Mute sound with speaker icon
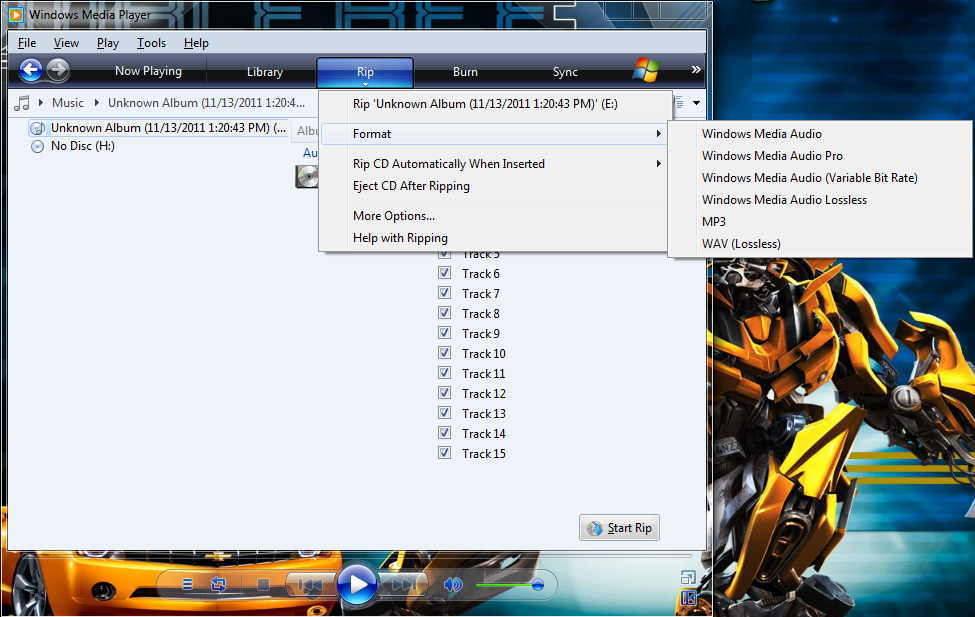The width and height of the screenshot is (975, 617). click(453, 584)
